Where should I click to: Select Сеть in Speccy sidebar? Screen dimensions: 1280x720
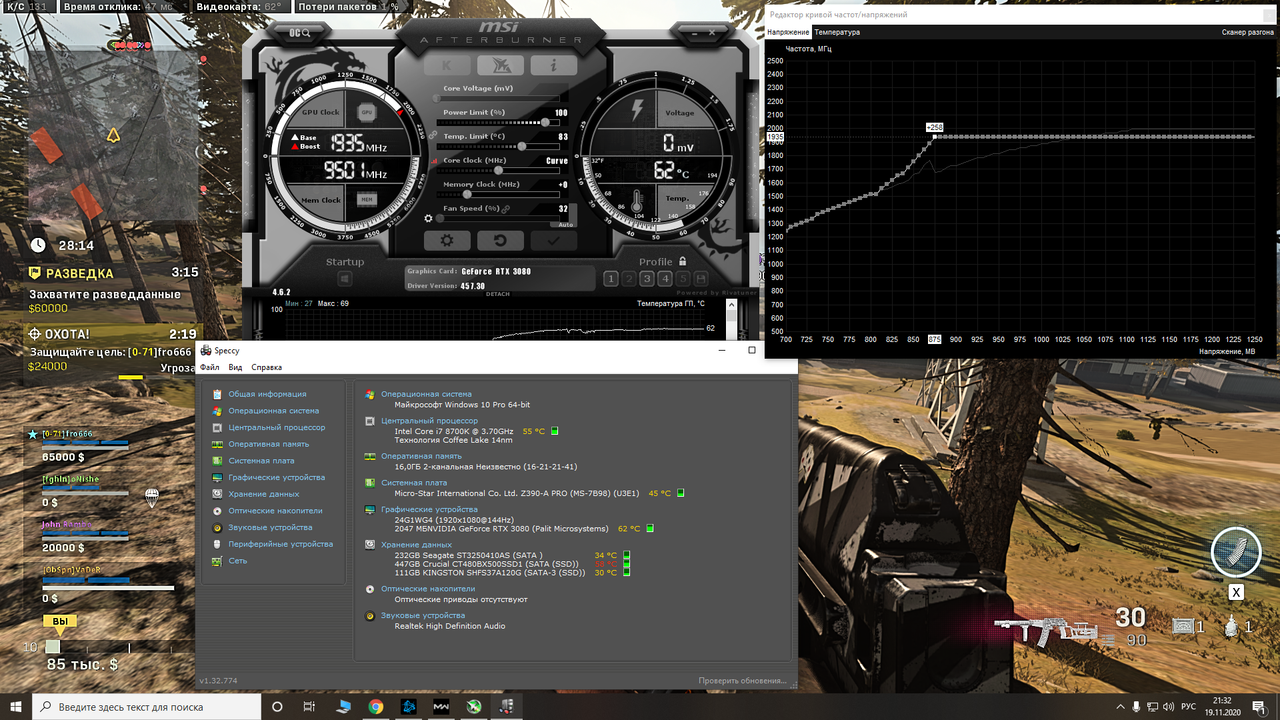tap(237, 561)
